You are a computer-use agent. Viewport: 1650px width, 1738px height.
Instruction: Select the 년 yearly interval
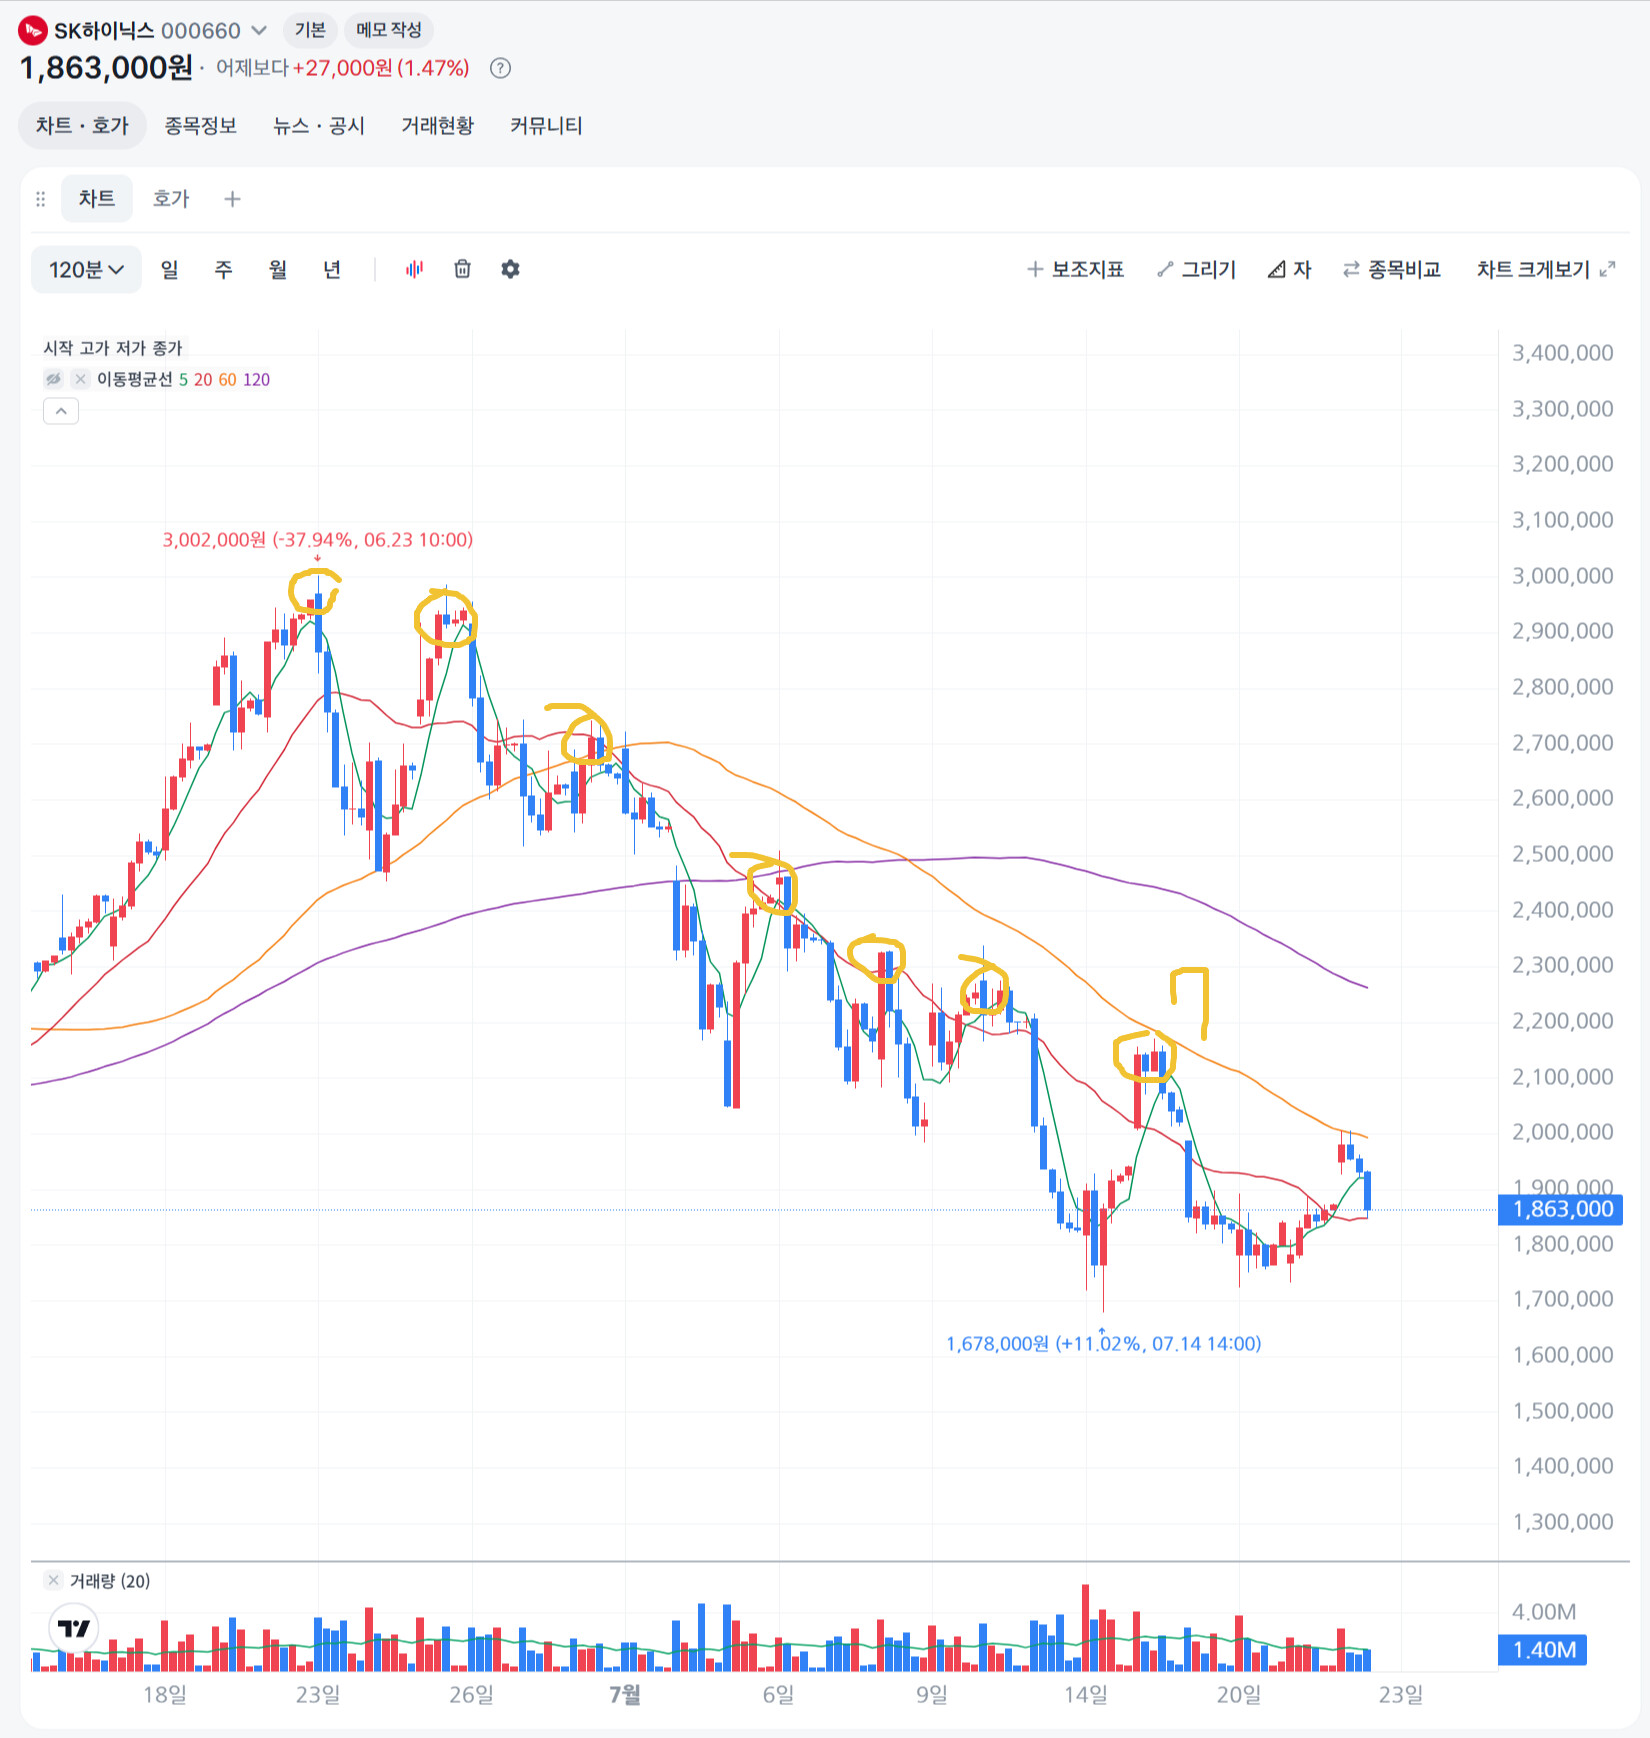[332, 270]
